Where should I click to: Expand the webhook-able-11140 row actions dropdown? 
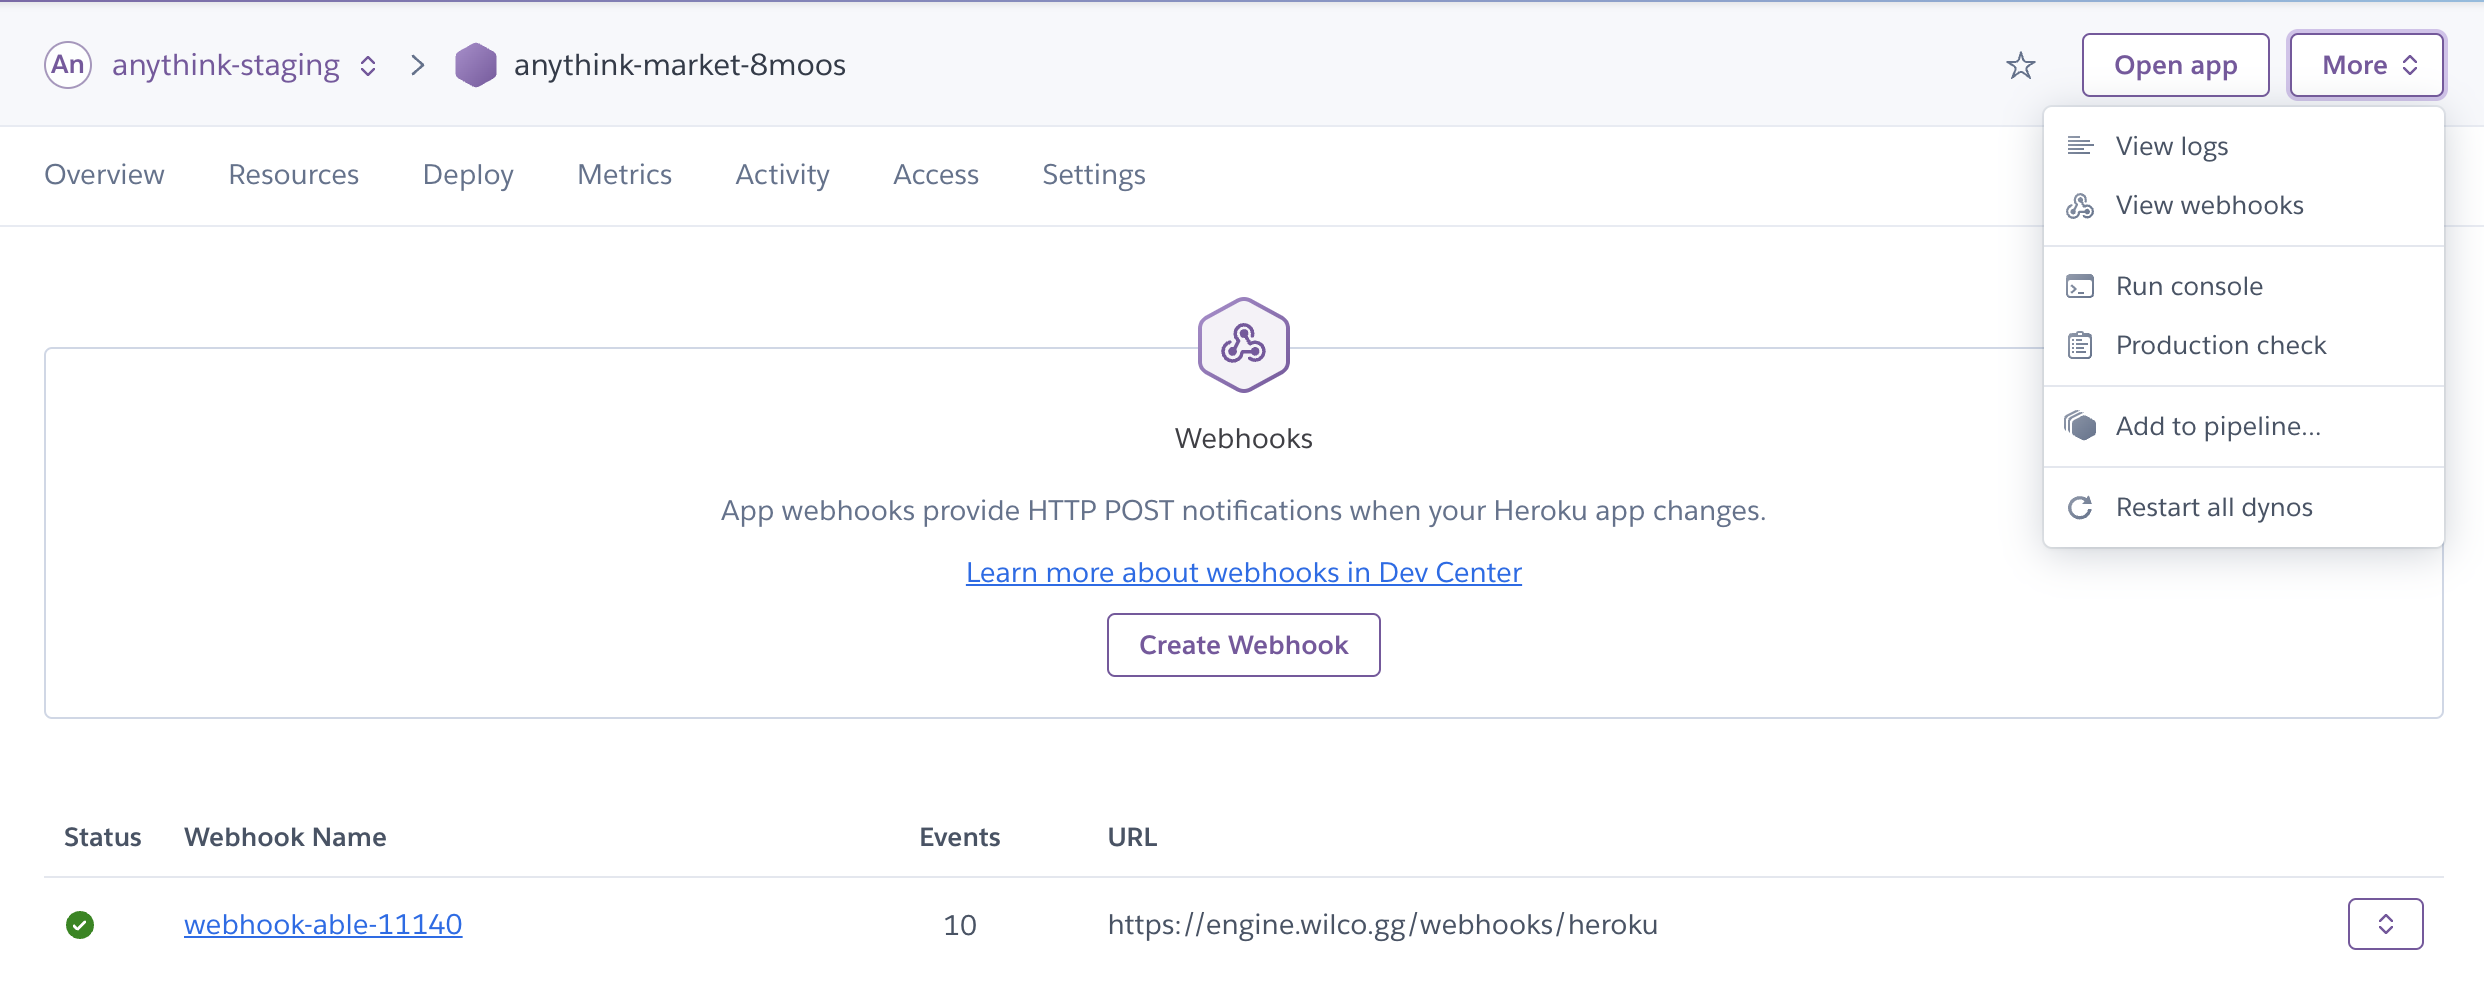(x=2385, y=924)
